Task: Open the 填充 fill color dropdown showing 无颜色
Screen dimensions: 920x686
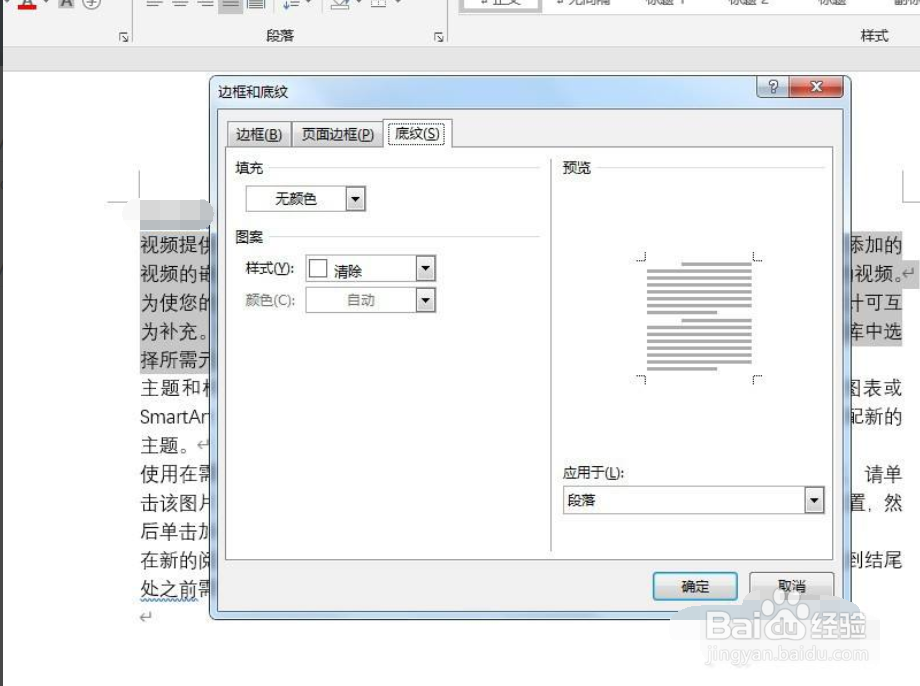Action: click(355, 198)
